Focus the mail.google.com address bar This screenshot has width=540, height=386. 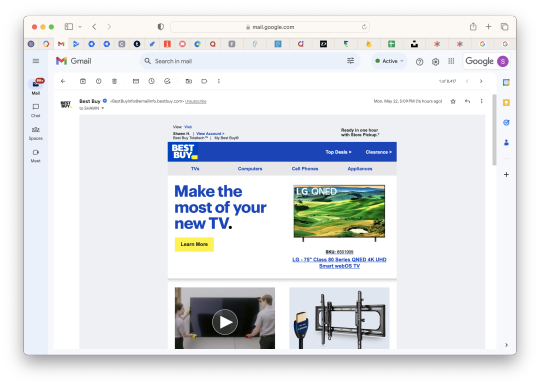[x=270, y=27]
